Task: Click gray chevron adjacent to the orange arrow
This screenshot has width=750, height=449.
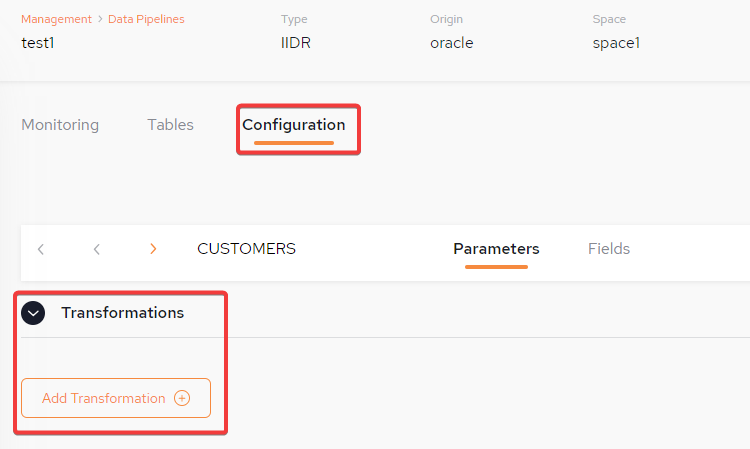Action: 97,249
